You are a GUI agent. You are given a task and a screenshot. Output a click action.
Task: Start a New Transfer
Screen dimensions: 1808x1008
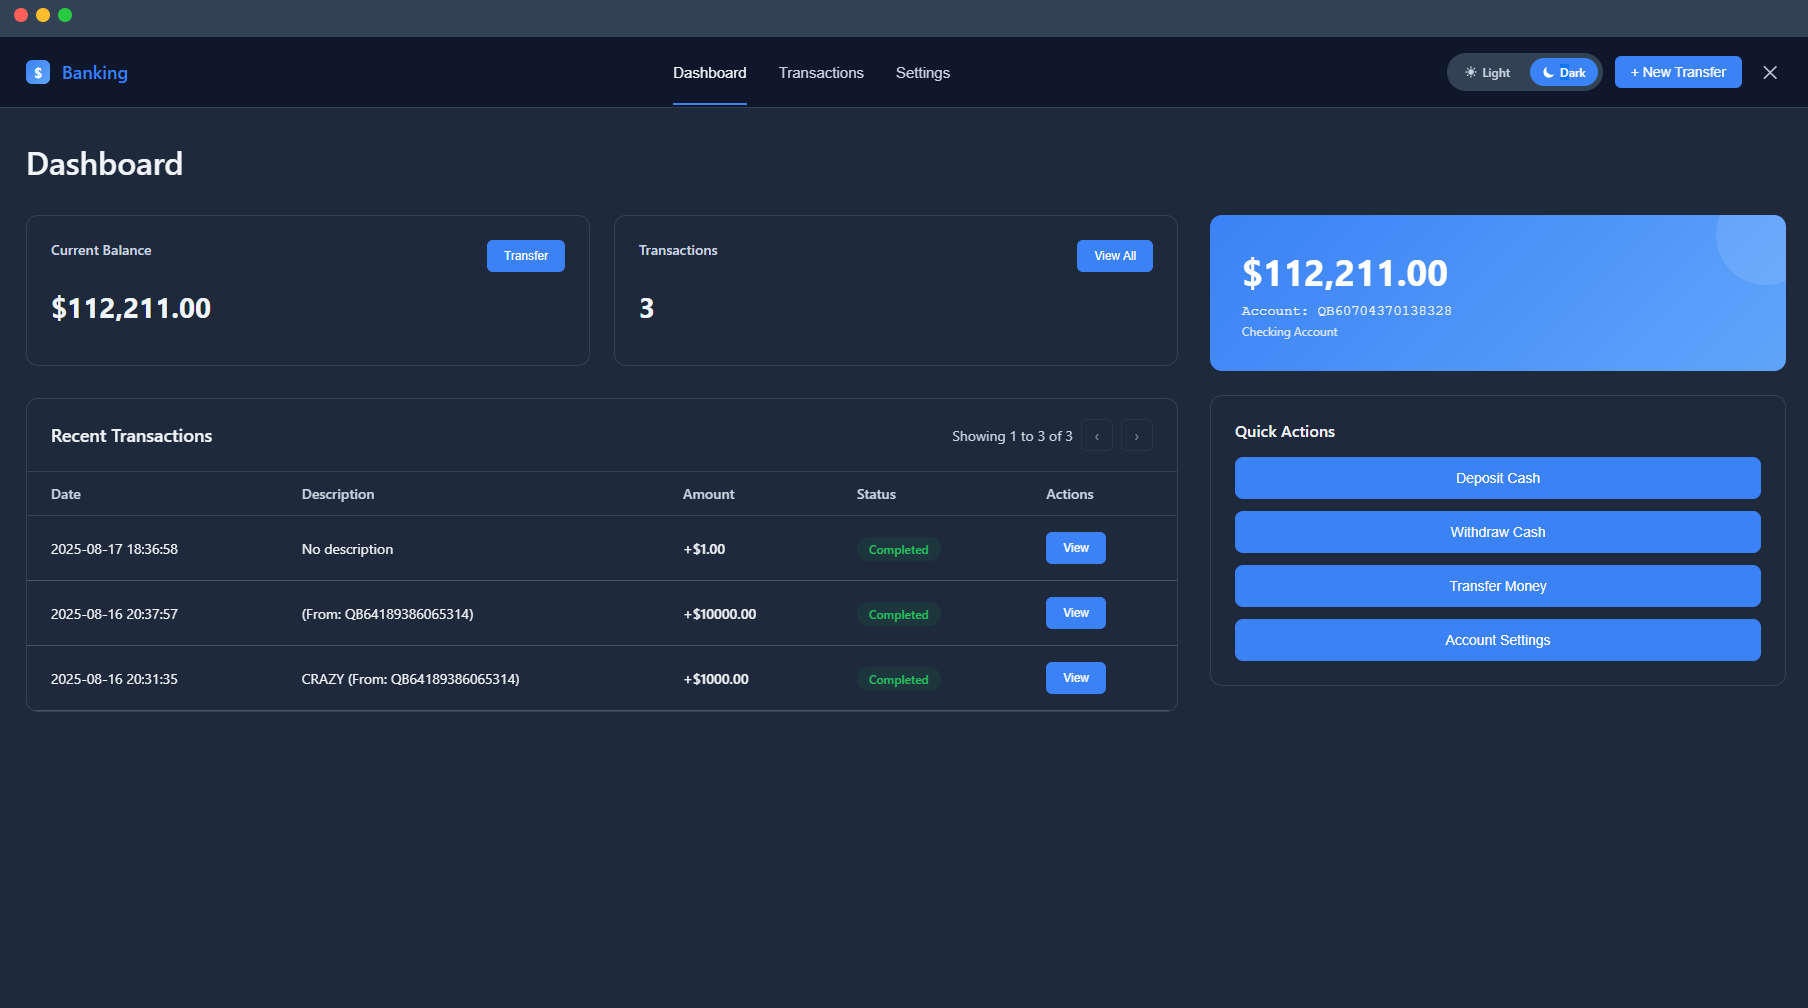point(1677,72)
